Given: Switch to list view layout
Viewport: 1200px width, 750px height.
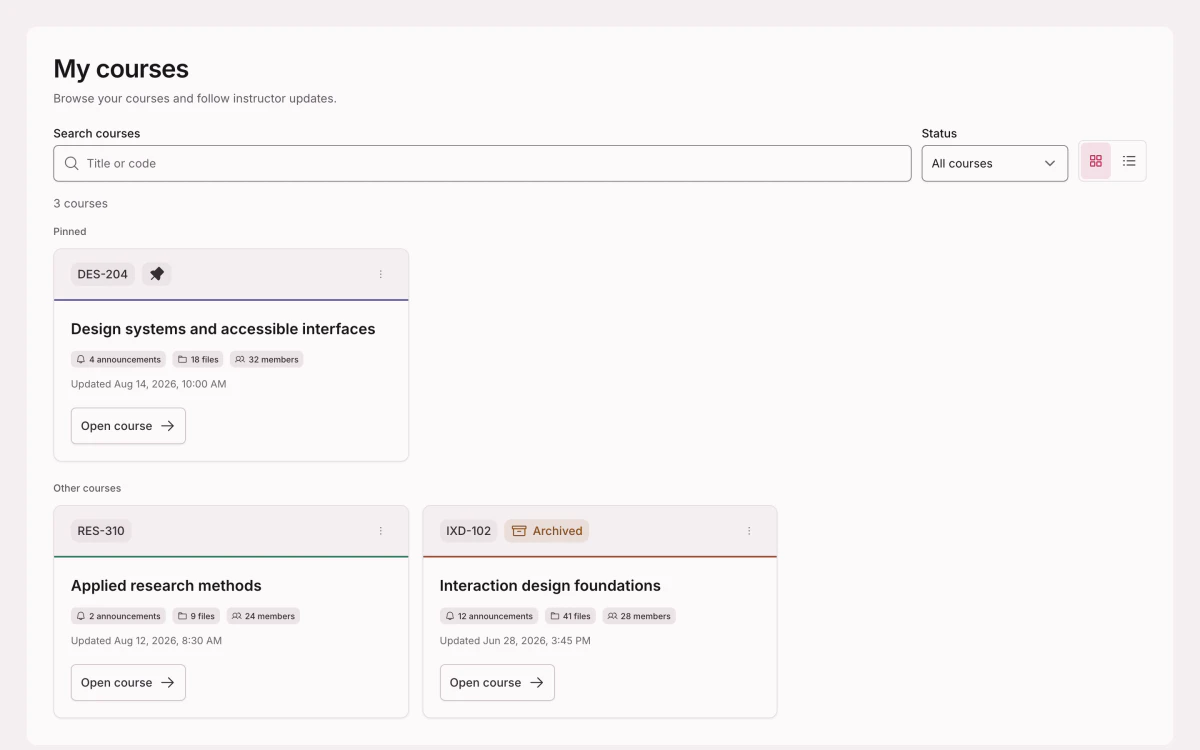Looking at the screenshot, I should [1129, 161].
